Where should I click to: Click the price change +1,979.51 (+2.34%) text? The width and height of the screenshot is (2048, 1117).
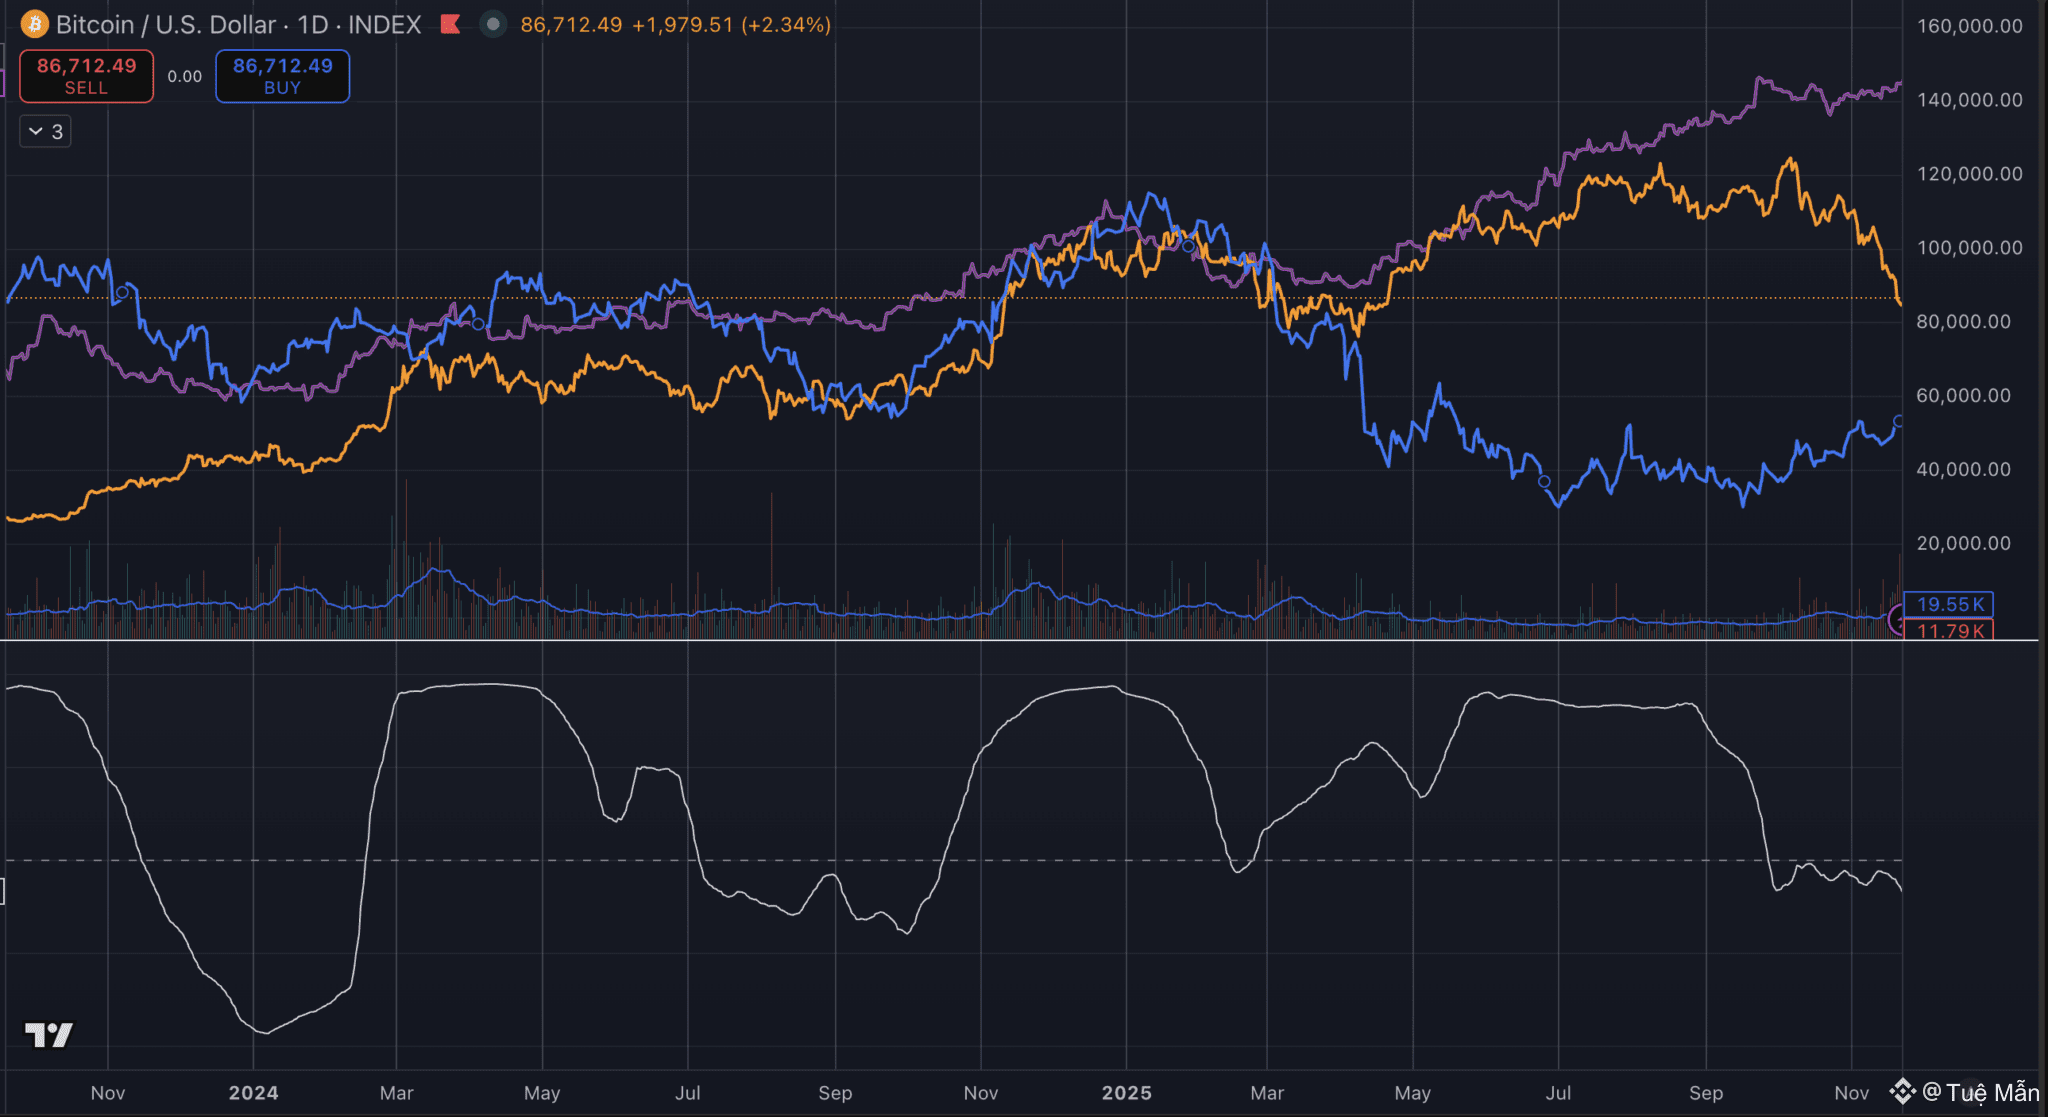click(x=731, y=24)
